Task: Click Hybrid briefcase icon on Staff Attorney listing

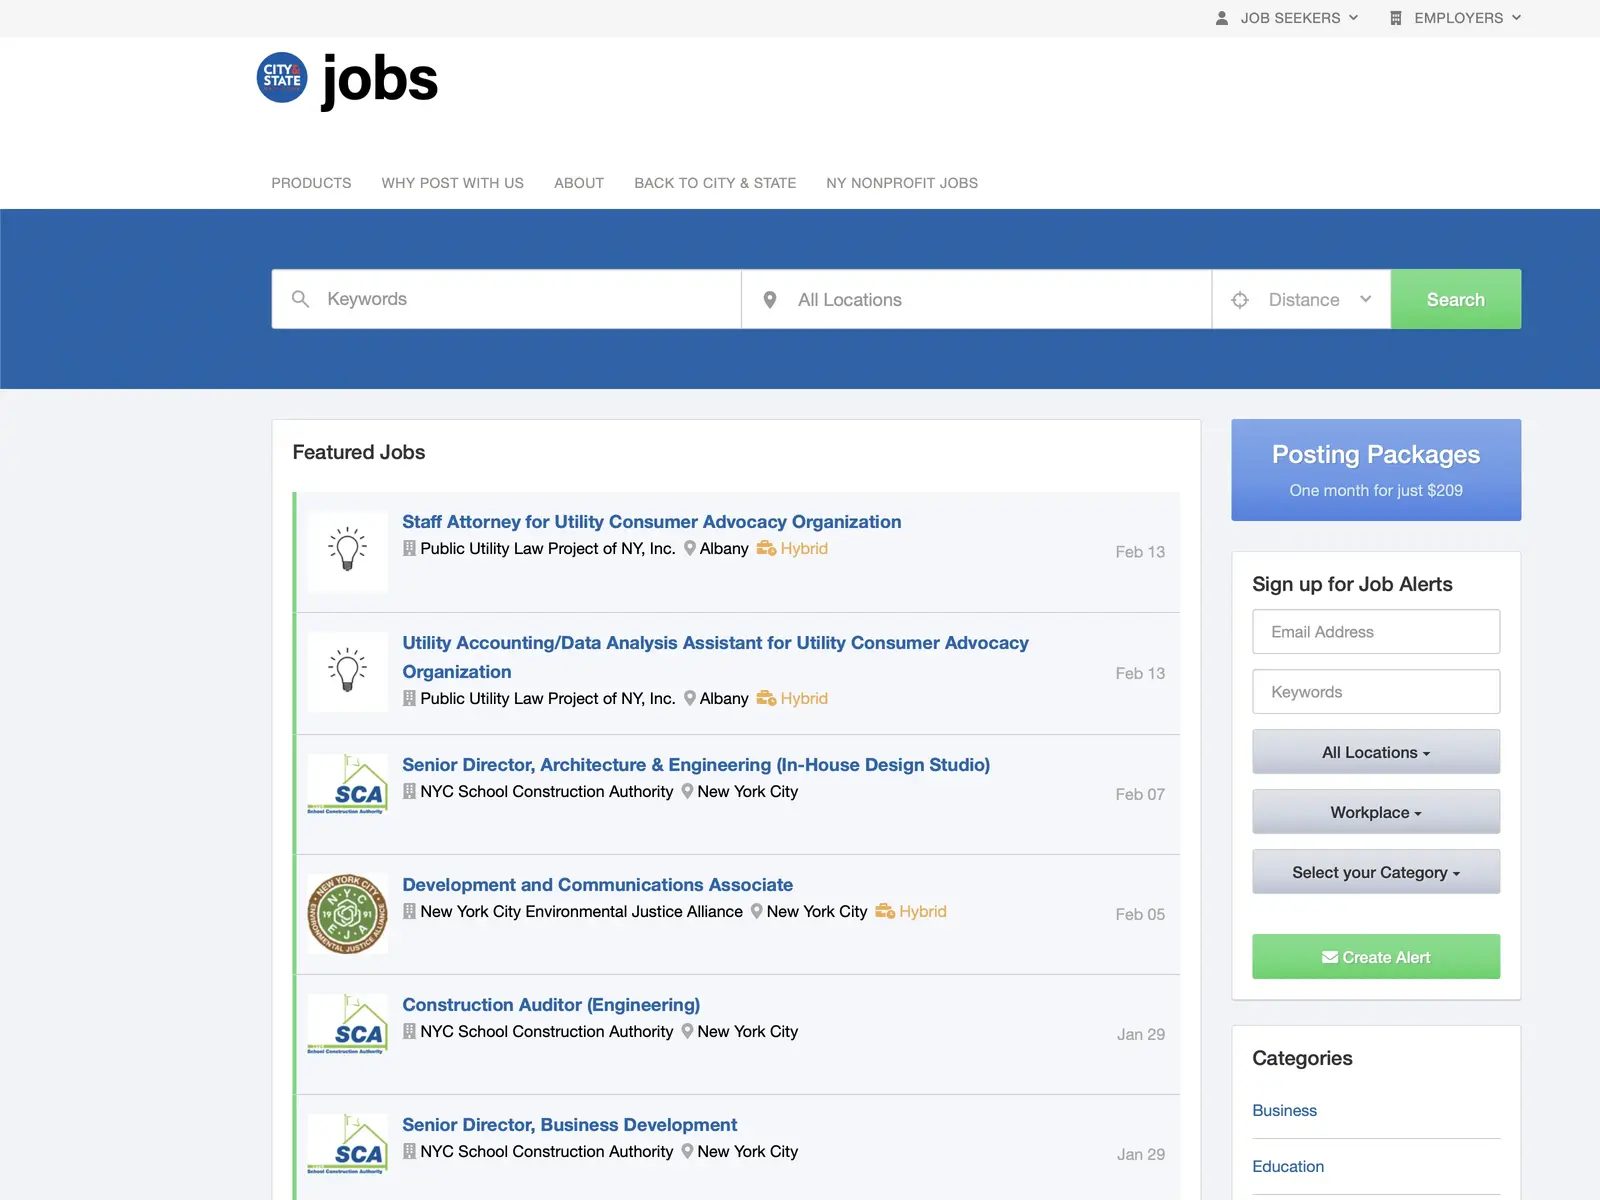Action: click(766, 548)
